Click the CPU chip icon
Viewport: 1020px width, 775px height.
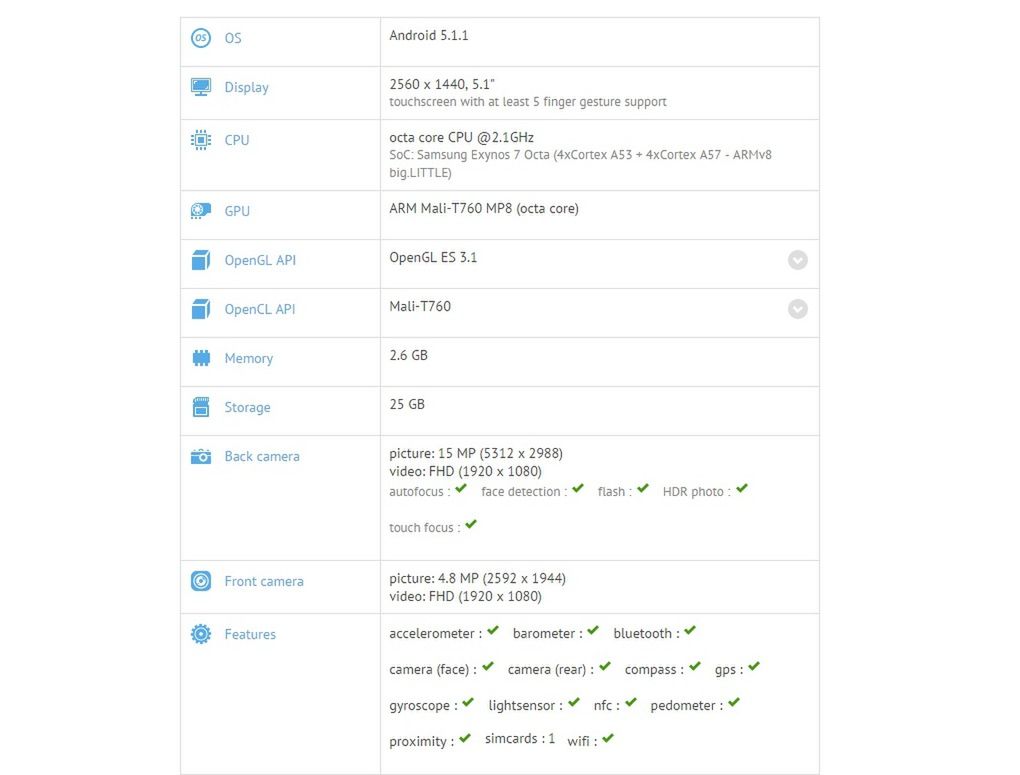pyautogui.click(x=200, y=139)
